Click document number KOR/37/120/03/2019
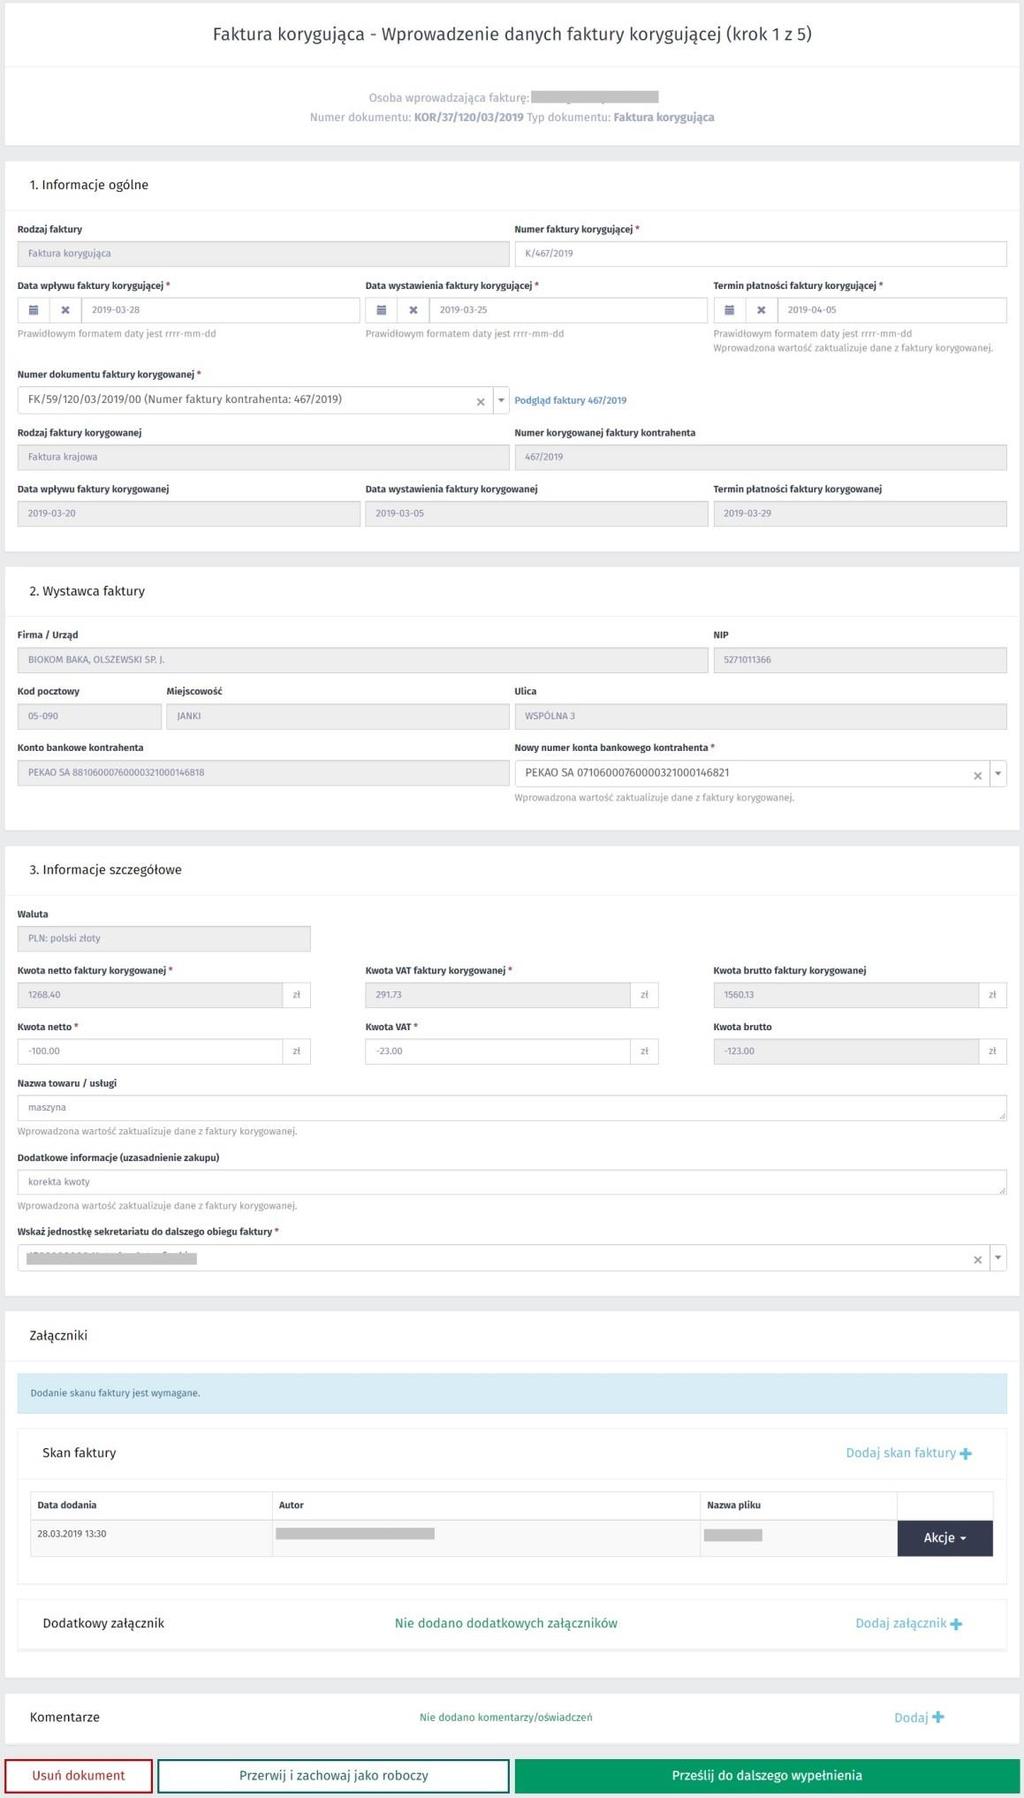1024x1798 pixels. [469, 117]
